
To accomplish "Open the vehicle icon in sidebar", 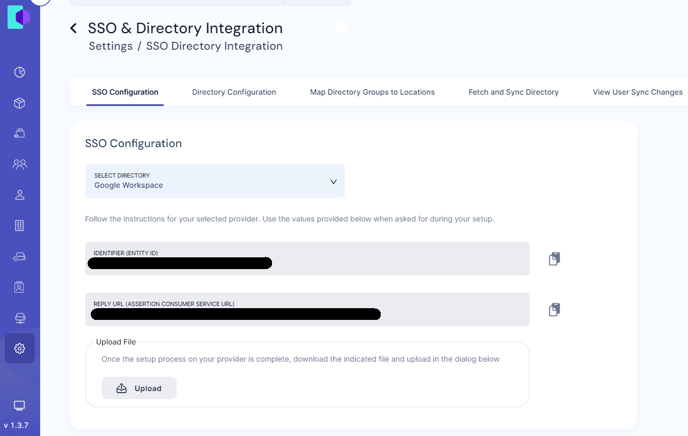I will (x=20, y=257).
